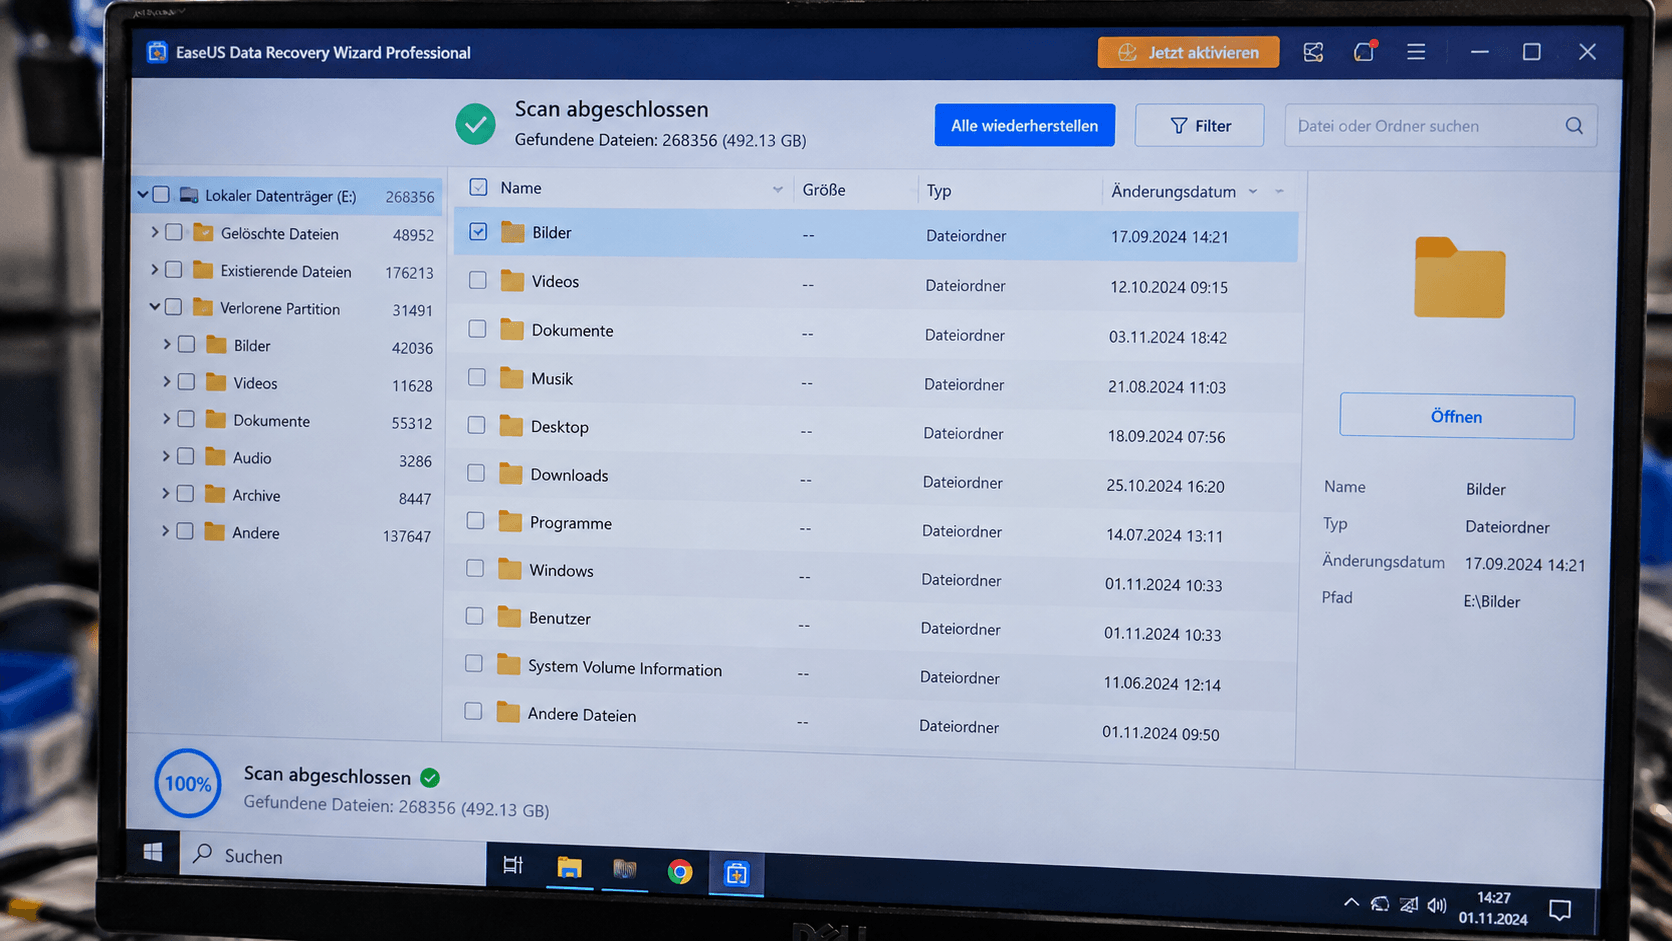The image size is (1672, 941).
Task: Click the Videos folder icon in file list
Action: 512,281
